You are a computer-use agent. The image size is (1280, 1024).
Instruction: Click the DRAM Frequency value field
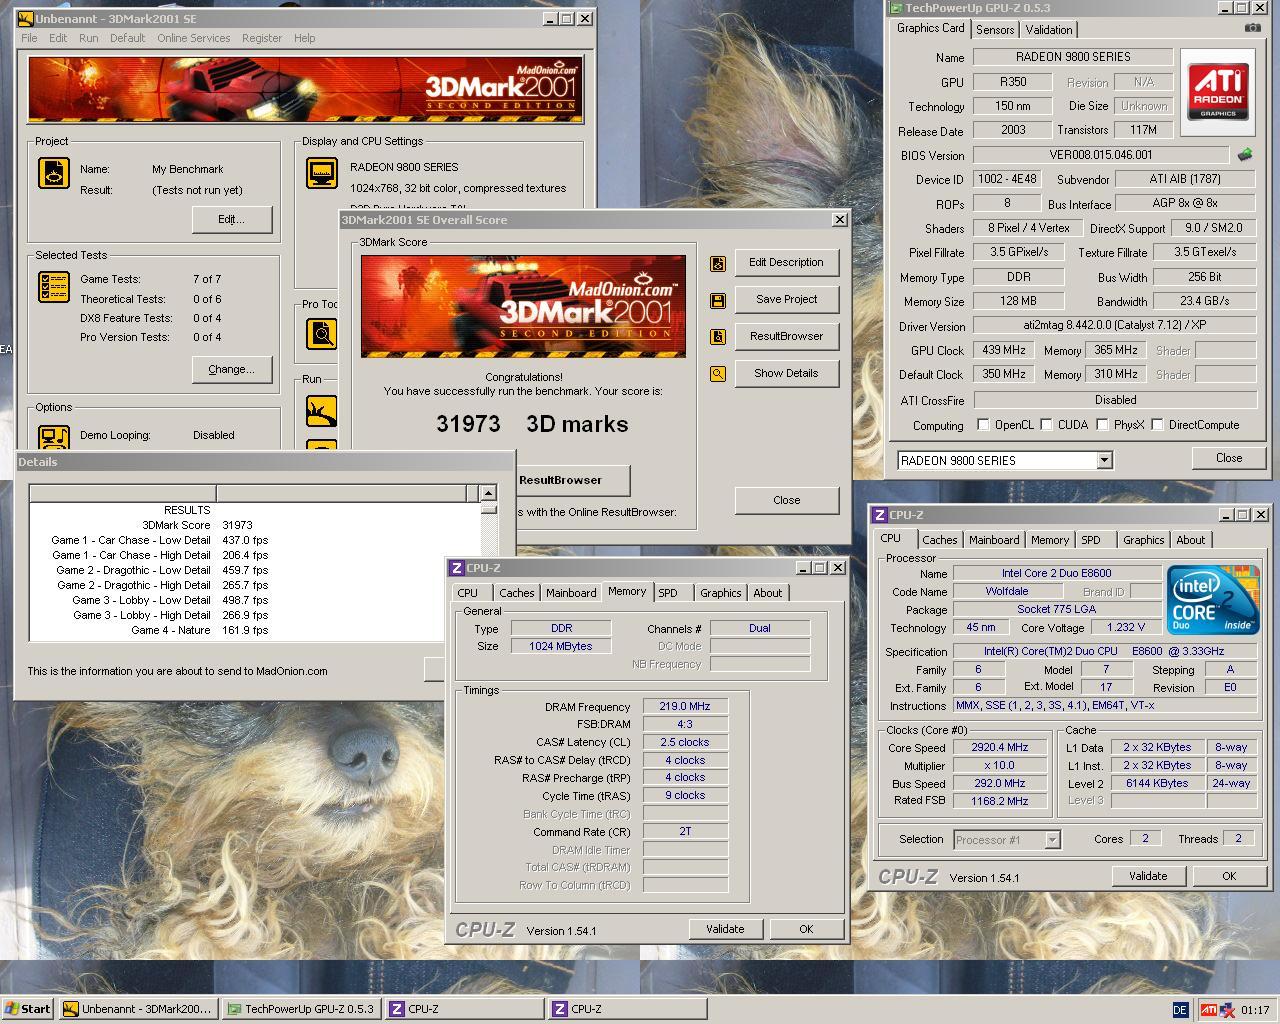click(x=685, y=706)
